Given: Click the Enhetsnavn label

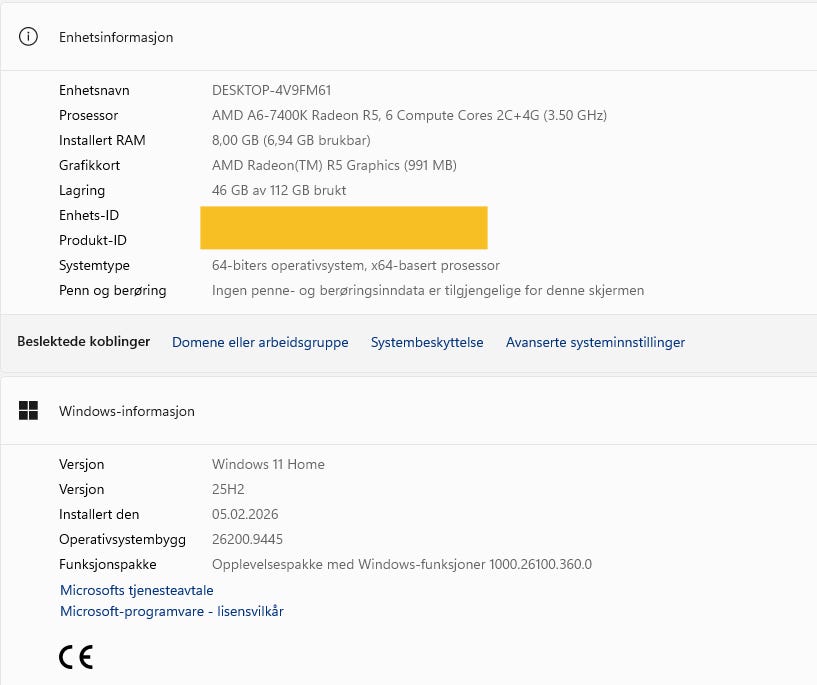Looking at the screenshot, I should point(94,90).
